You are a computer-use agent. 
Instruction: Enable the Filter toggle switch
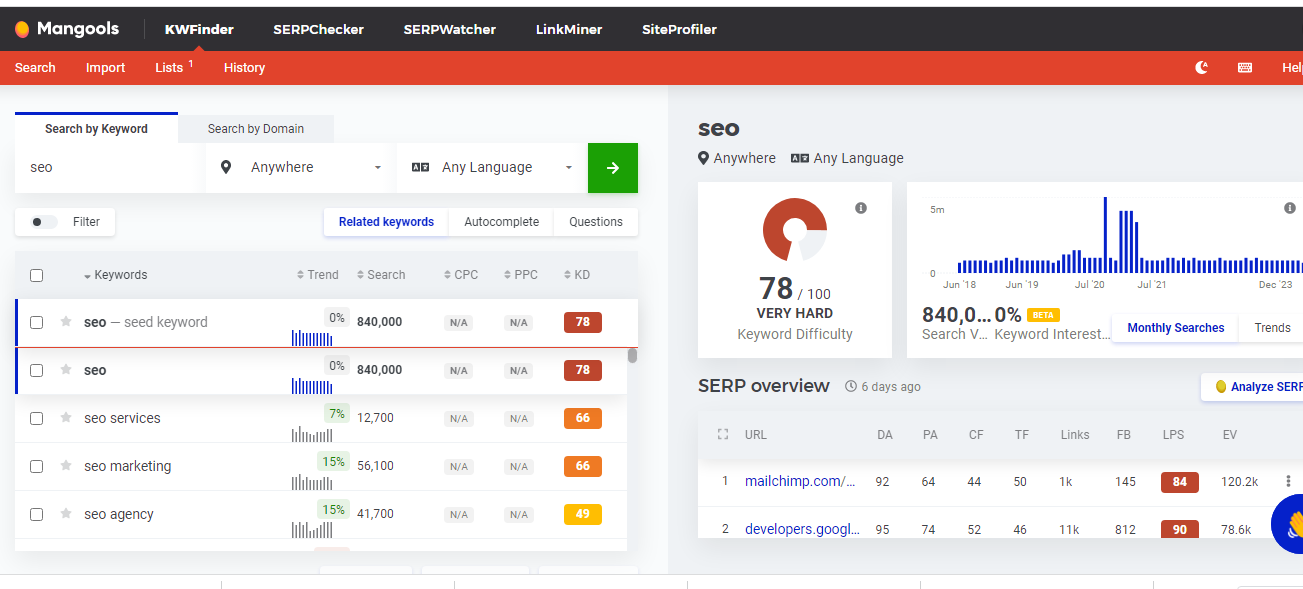pos(44,222)
